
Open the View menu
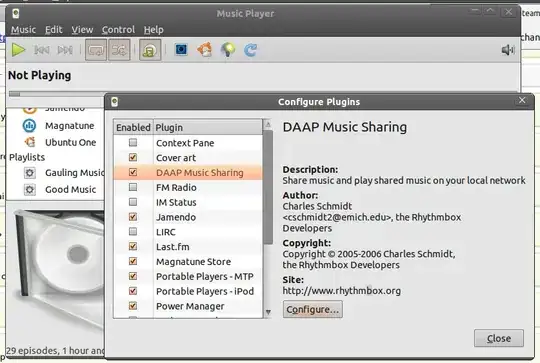[82, 30]
